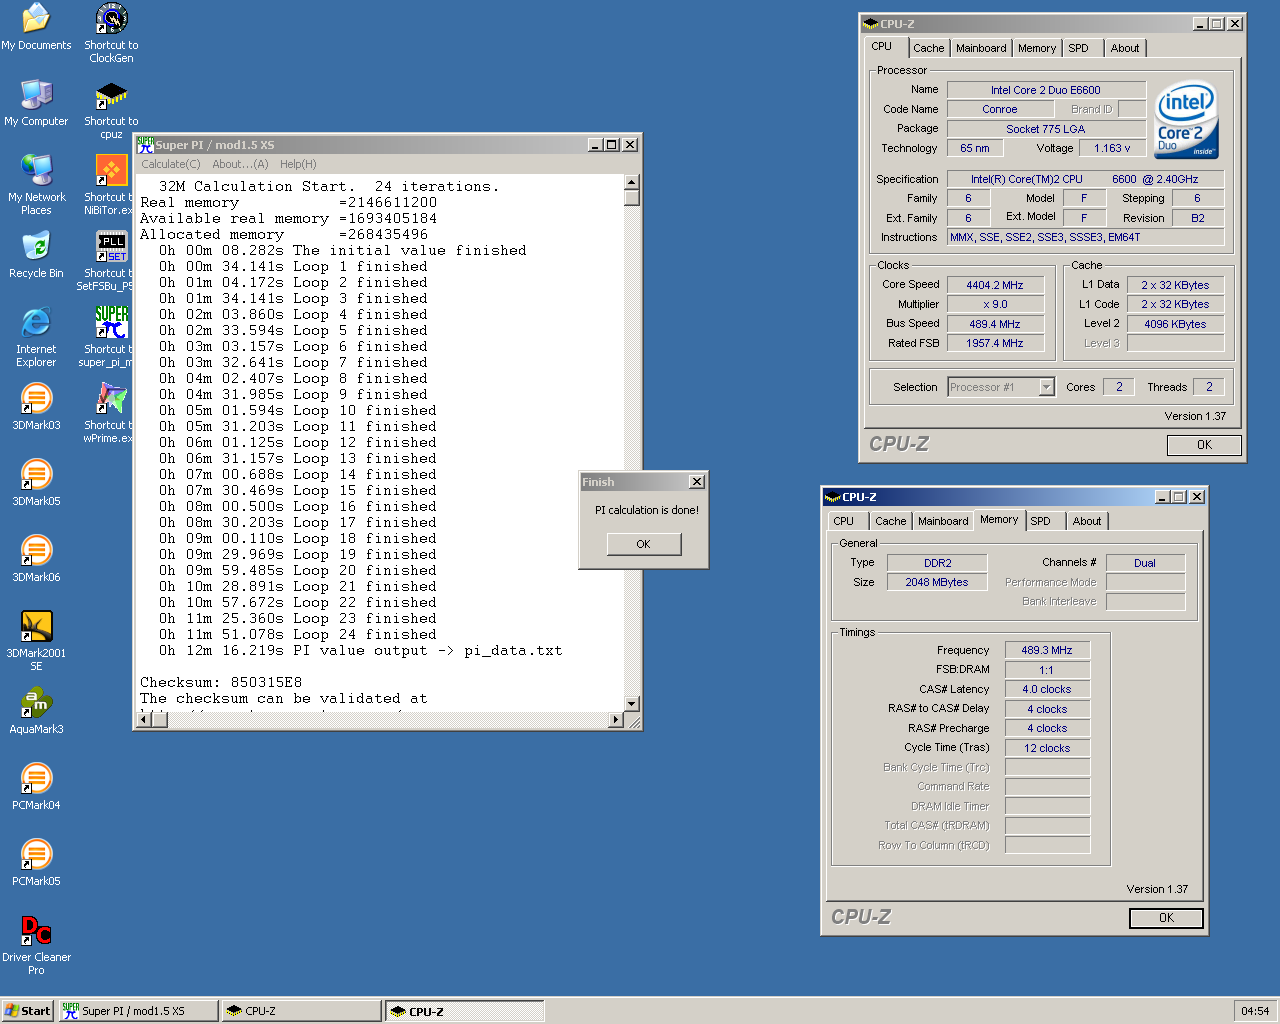The image size is (1280, 1024).
Task: Switch to Memory tab in top CPU-Z window
Action: [1037, 48]
